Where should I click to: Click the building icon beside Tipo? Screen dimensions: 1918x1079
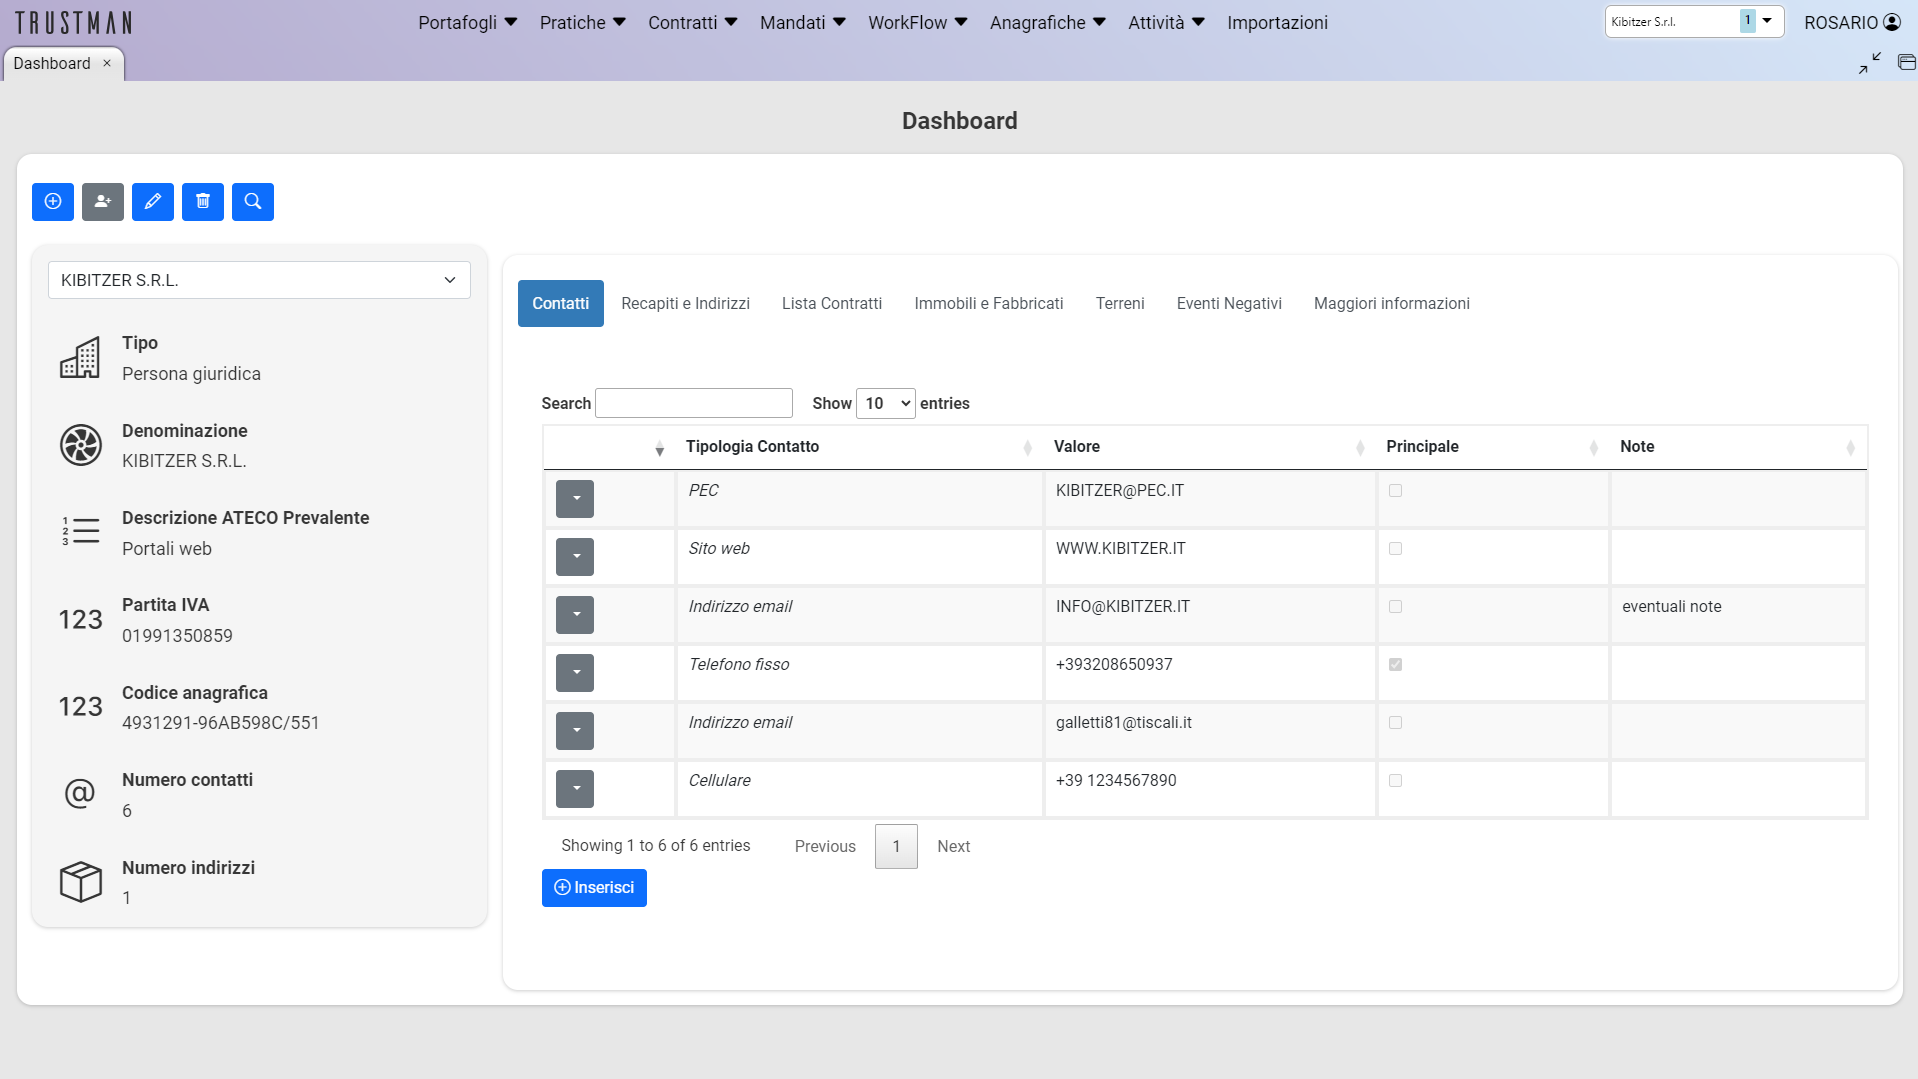tap(80, 358)
